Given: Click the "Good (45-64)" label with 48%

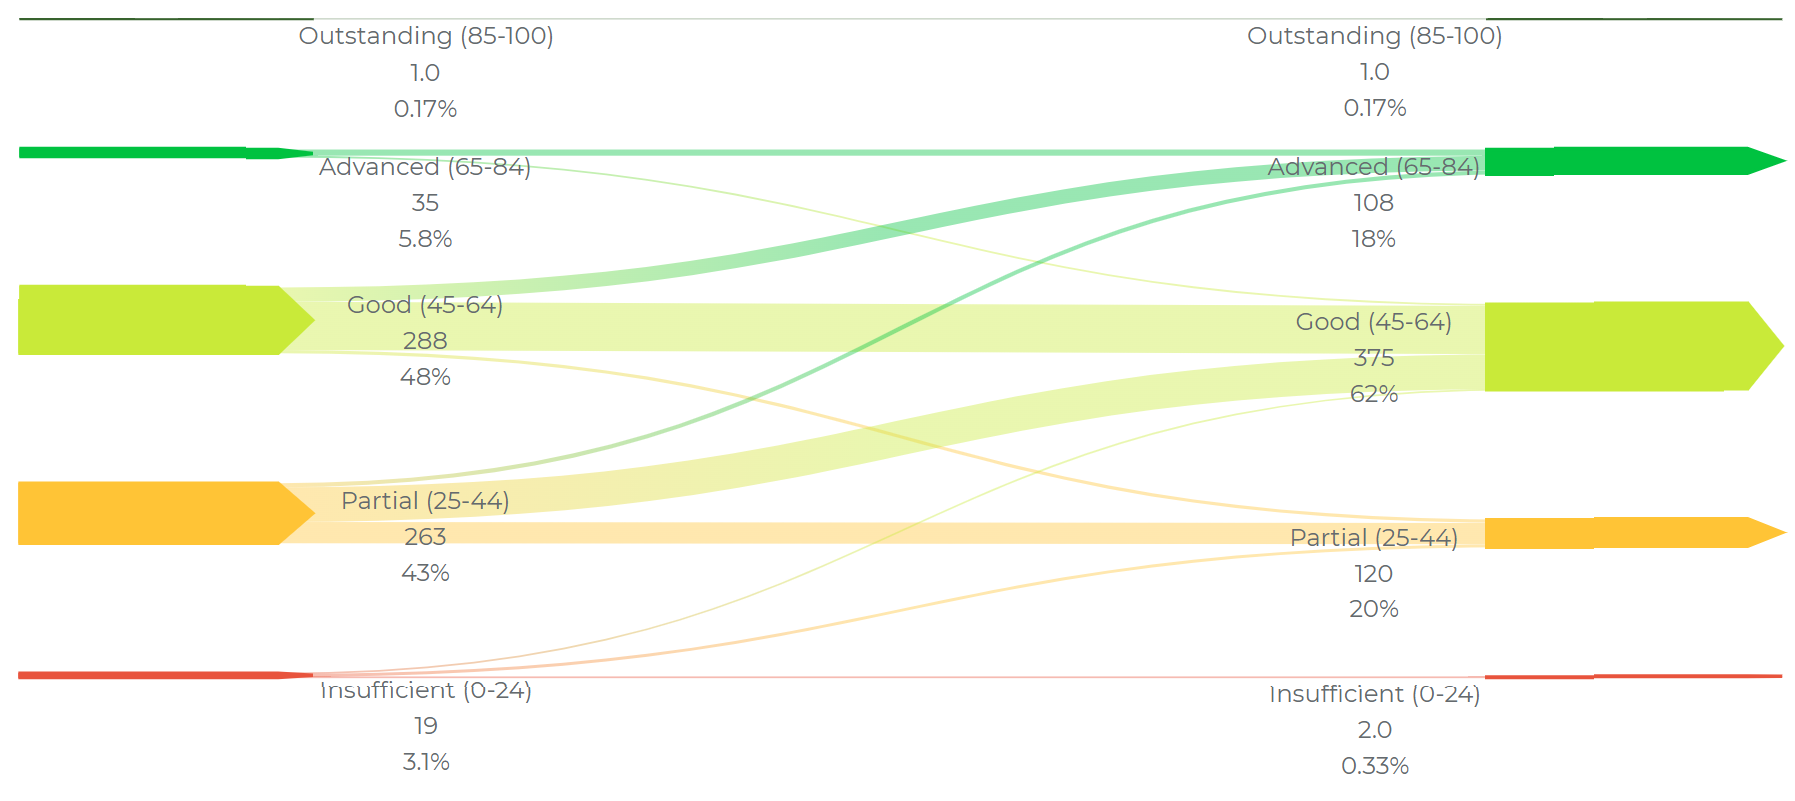Looking at the screenshot, I should [x=425, y=305].
